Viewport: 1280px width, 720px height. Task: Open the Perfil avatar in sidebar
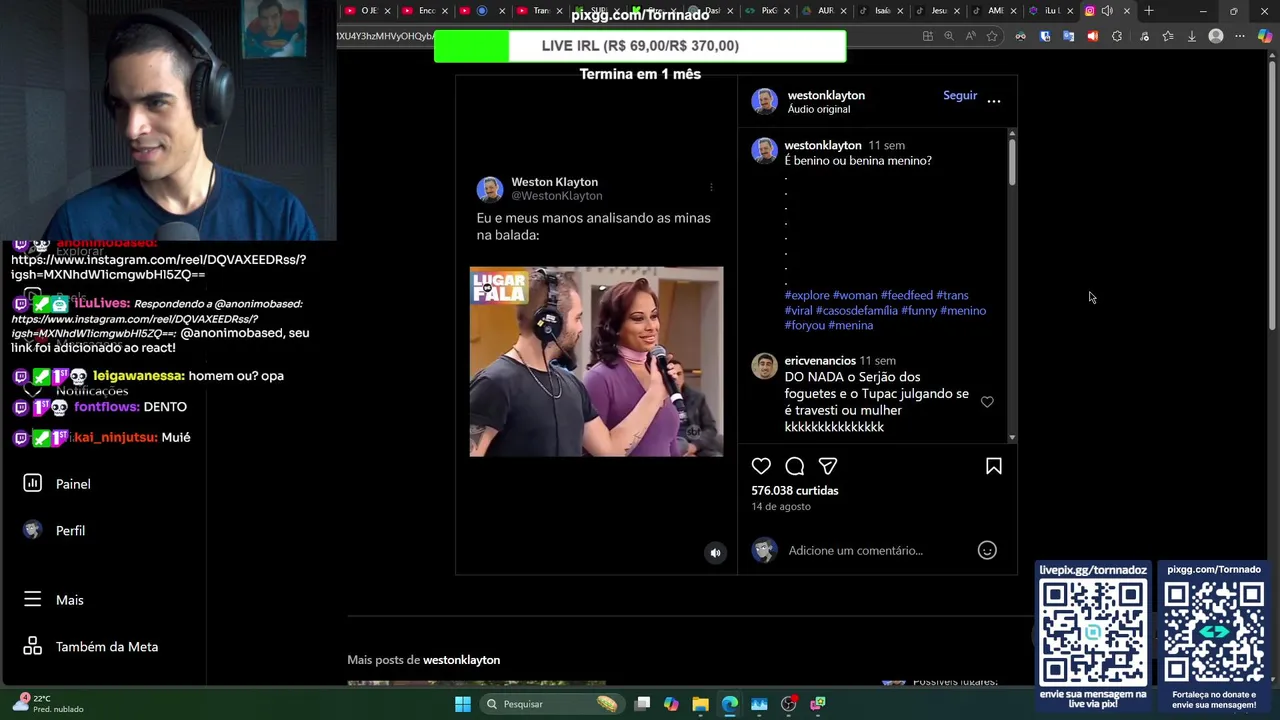(33, 530)
